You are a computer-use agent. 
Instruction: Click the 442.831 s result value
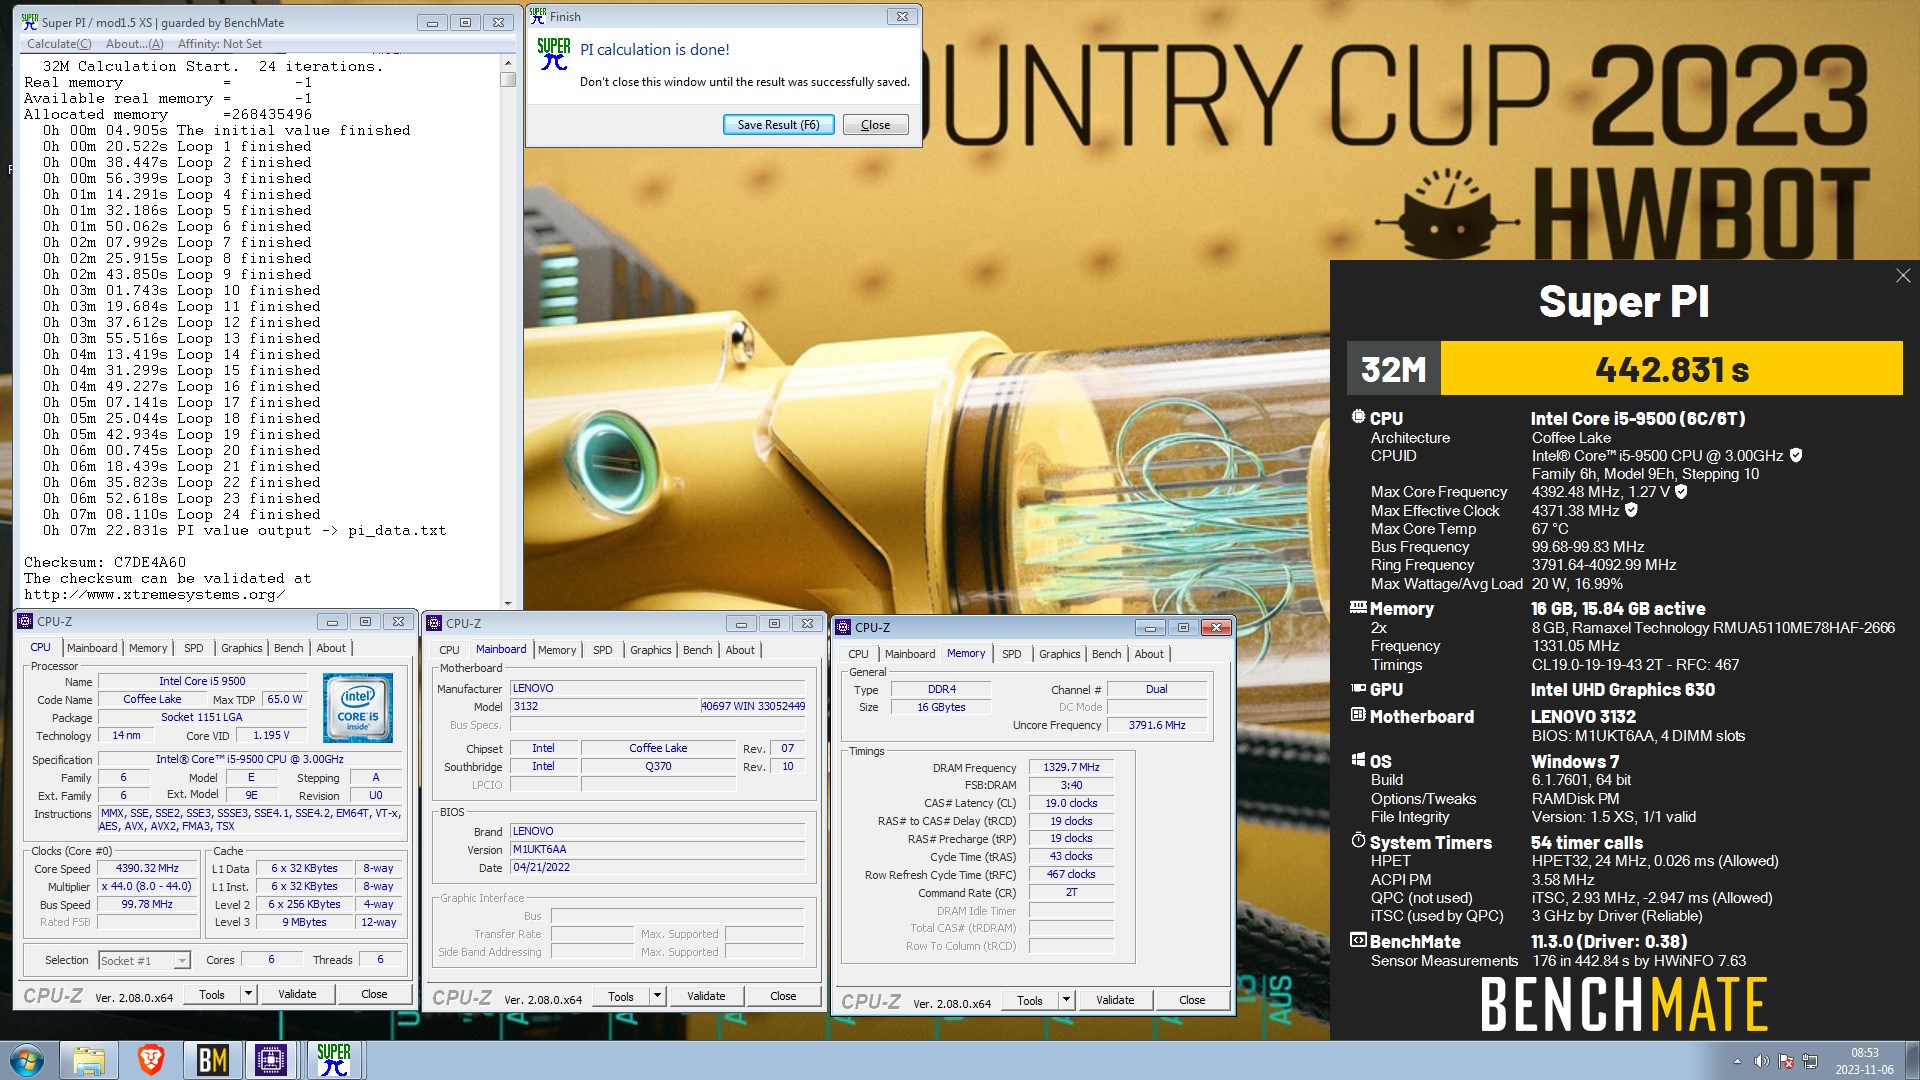(1672, 369)
